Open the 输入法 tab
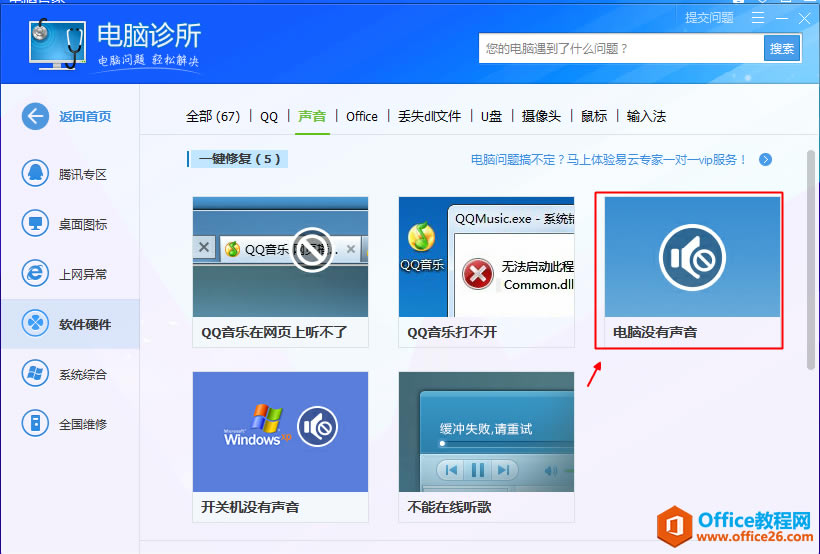 (x=646, y=116)
